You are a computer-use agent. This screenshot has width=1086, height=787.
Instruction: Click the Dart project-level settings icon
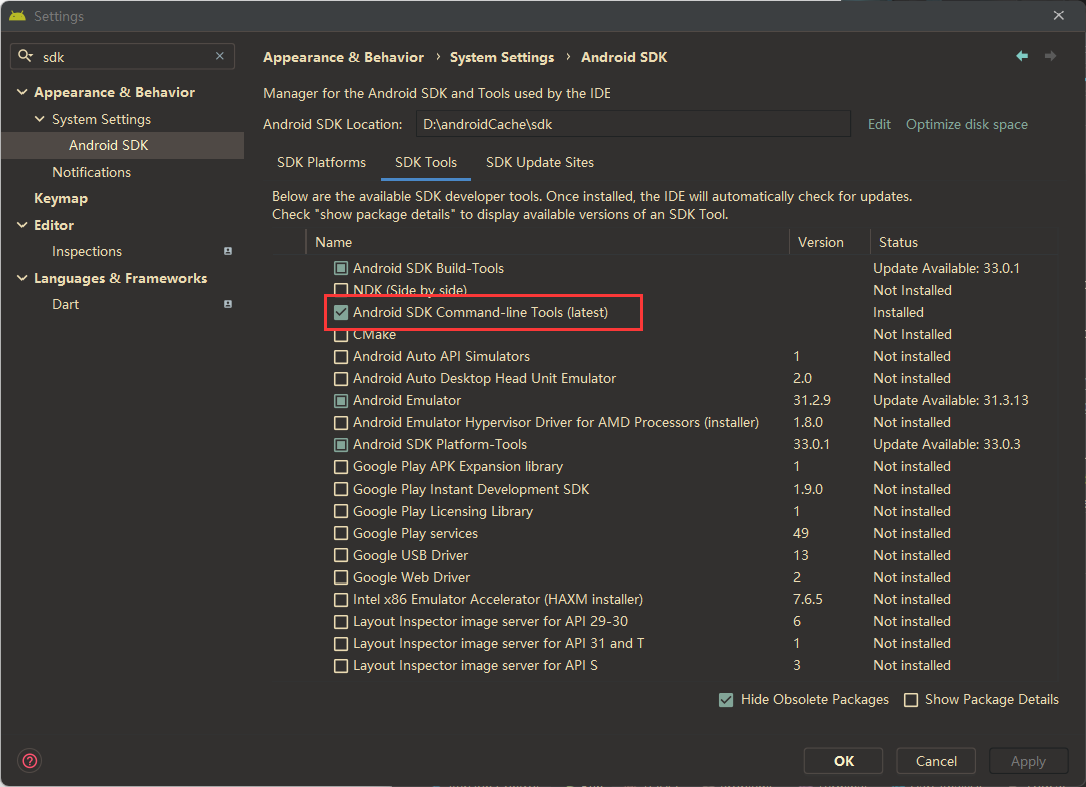click(x=228, y=304)
